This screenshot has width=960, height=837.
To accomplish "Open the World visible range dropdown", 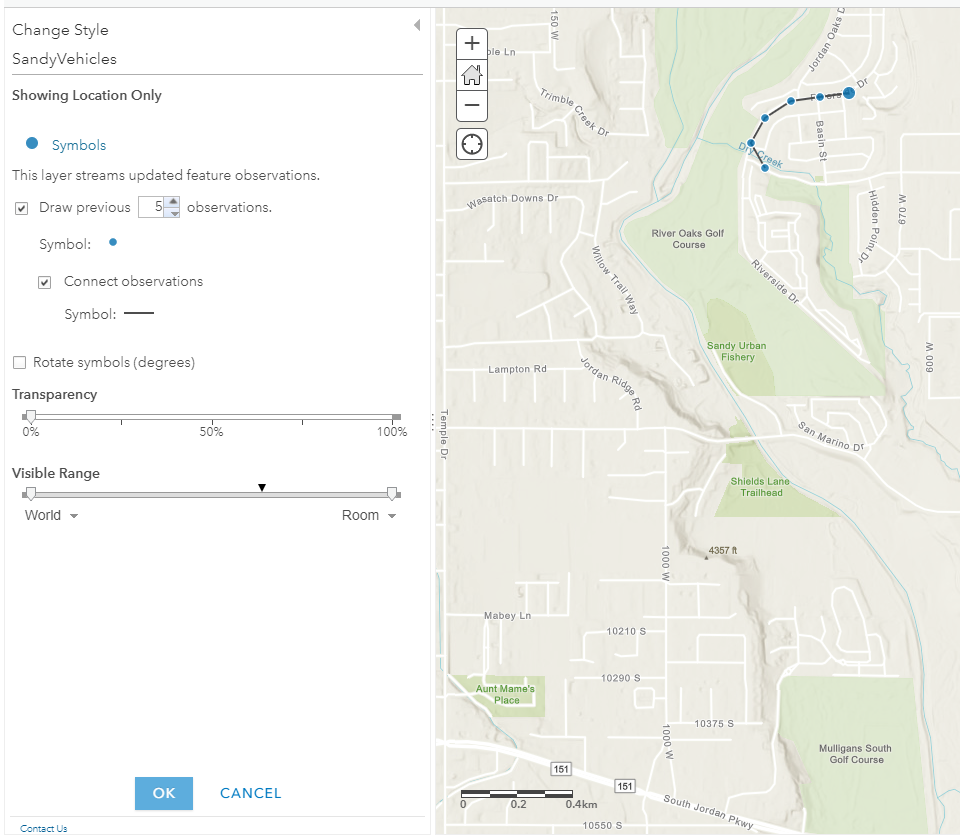I will (50, 515).
